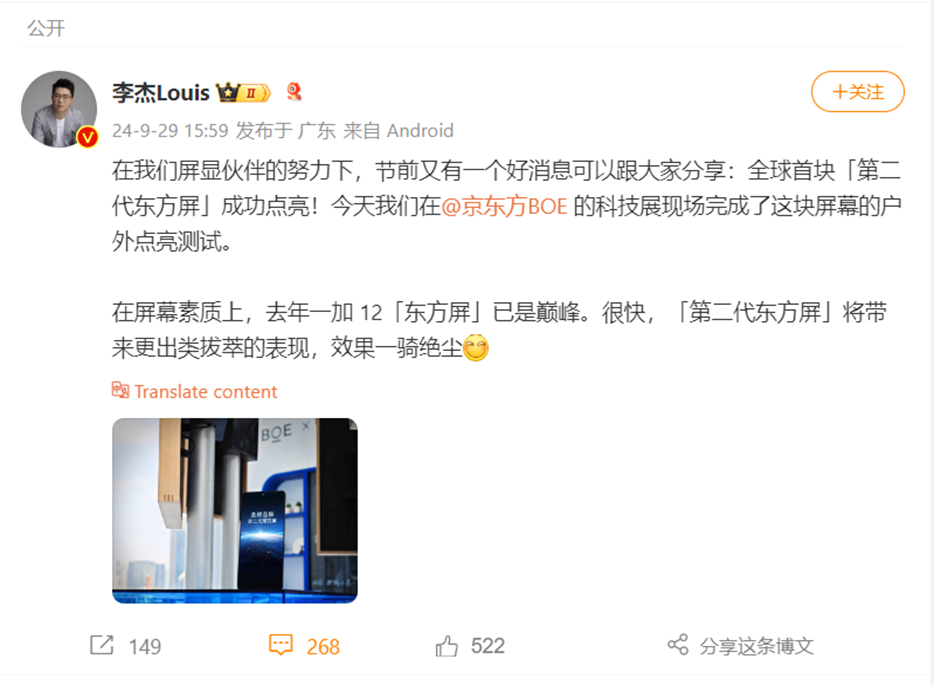Click the 24-9-29 15:59 timestamp
Screen dimensions: 934x685
pos(170,130)
